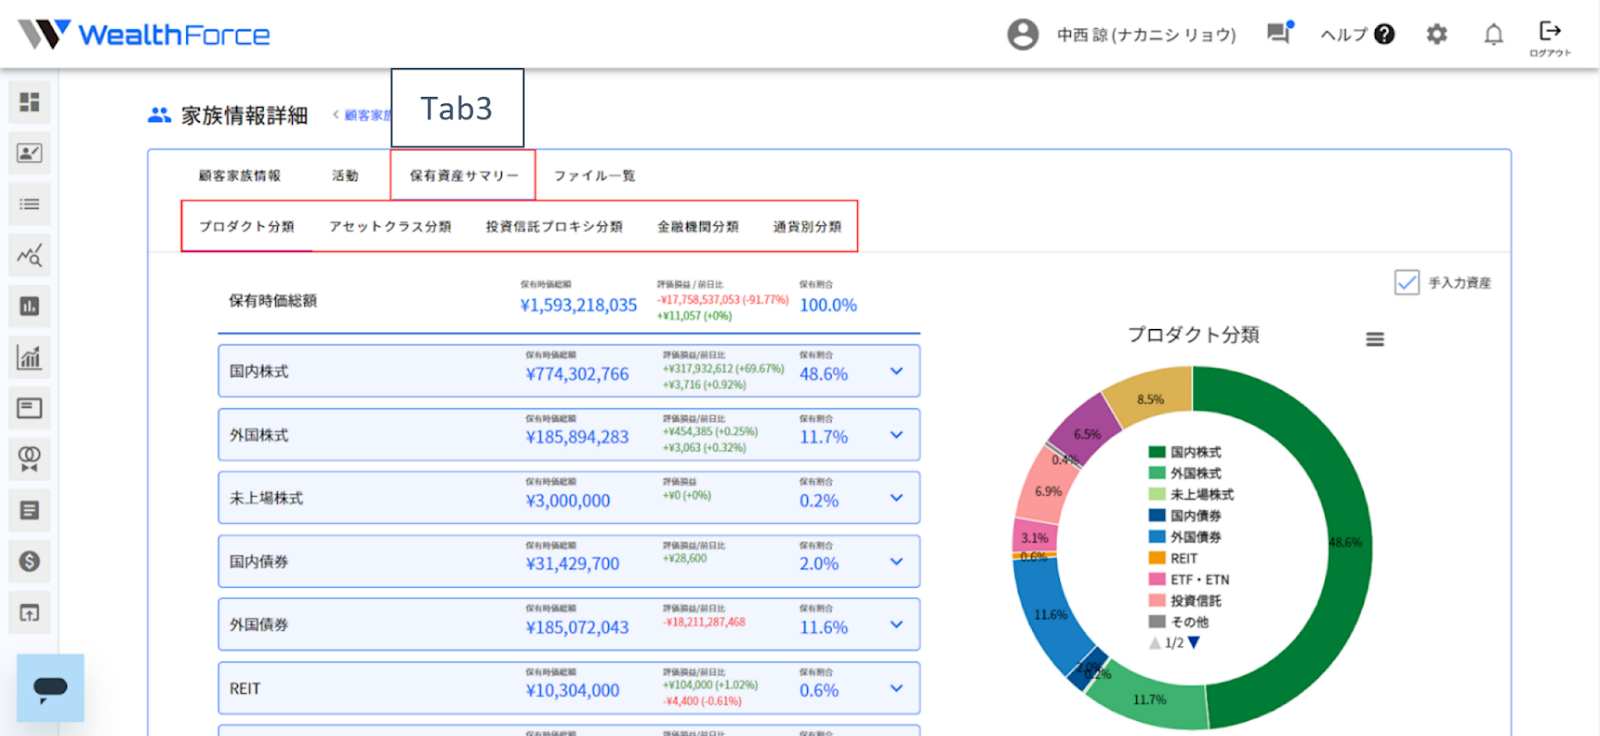Viewport: 1600px width, 736px height.
Task: Open the document notes sidebar icon
Action: click(30, 510)
